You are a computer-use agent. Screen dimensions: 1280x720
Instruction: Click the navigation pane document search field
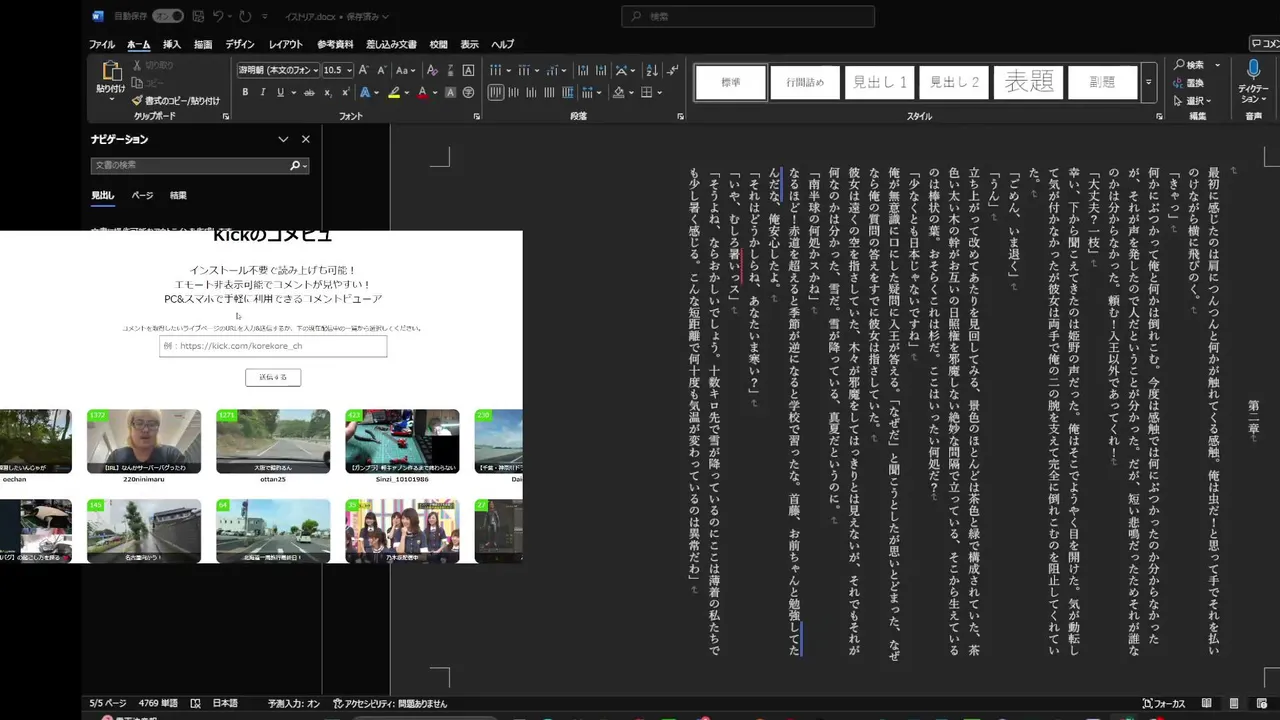(200, 165)
